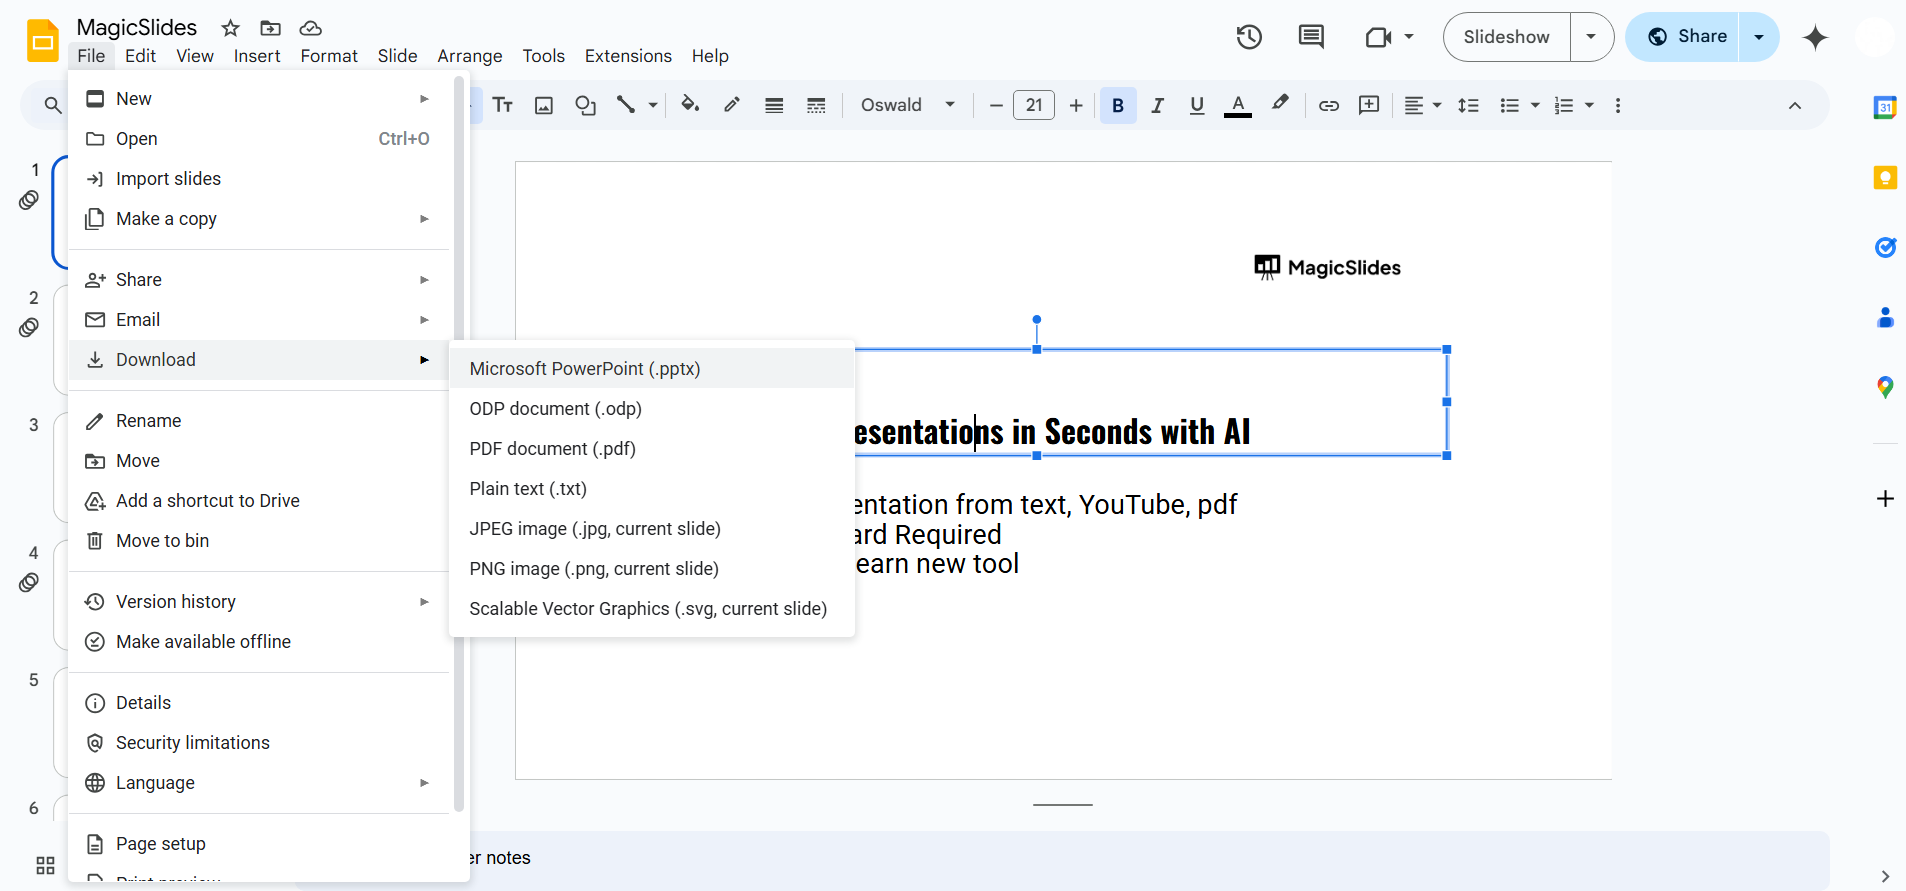Toggle italic formatting
The height and width of the screenshot is (891, 1906).
[x=1157, y=105]
